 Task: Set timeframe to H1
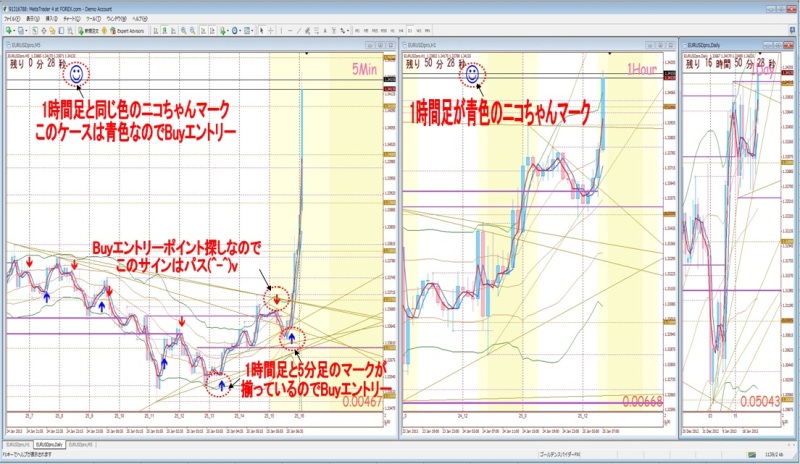pyautogui.click(x=392, y=31)
